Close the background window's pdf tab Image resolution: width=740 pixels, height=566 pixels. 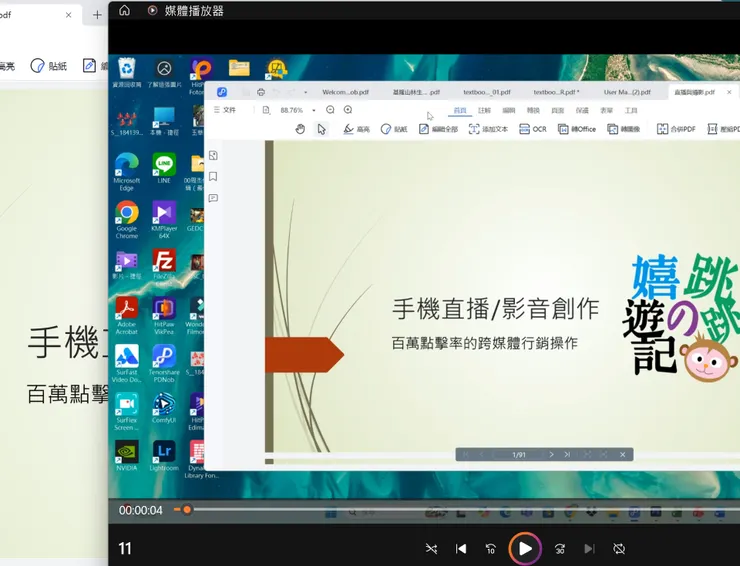[x=68, y=15]
